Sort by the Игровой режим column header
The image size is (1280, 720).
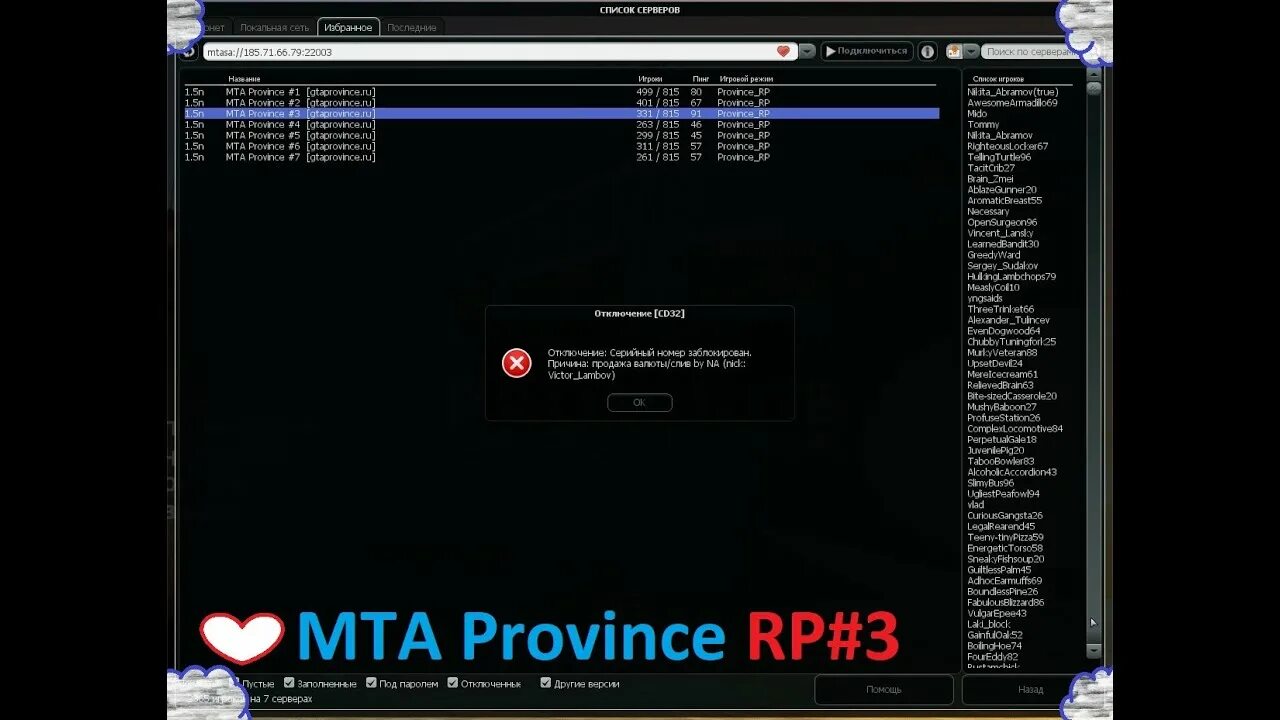tap(746, 78)
